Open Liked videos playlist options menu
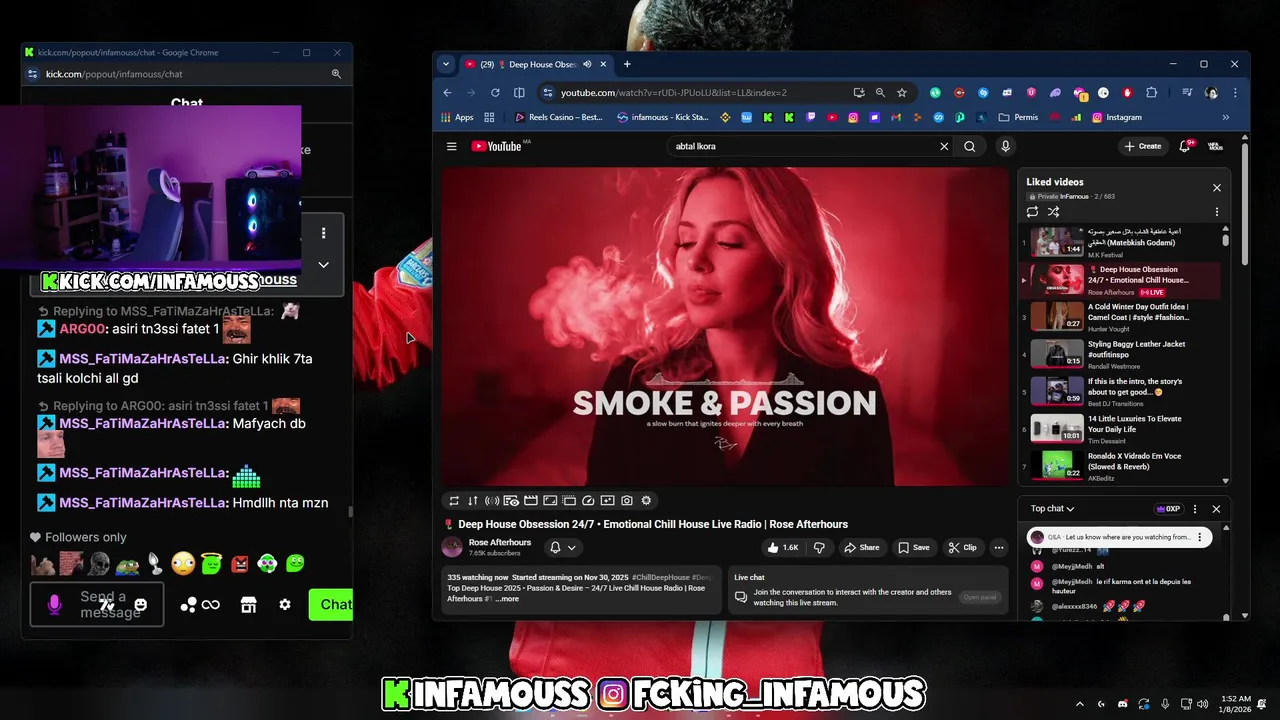The image size is (1280, 720). [1216, 212]
